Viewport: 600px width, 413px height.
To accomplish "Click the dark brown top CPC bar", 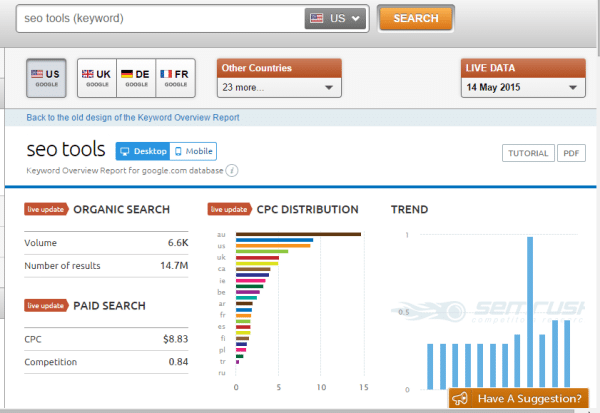I will point(298,234).
